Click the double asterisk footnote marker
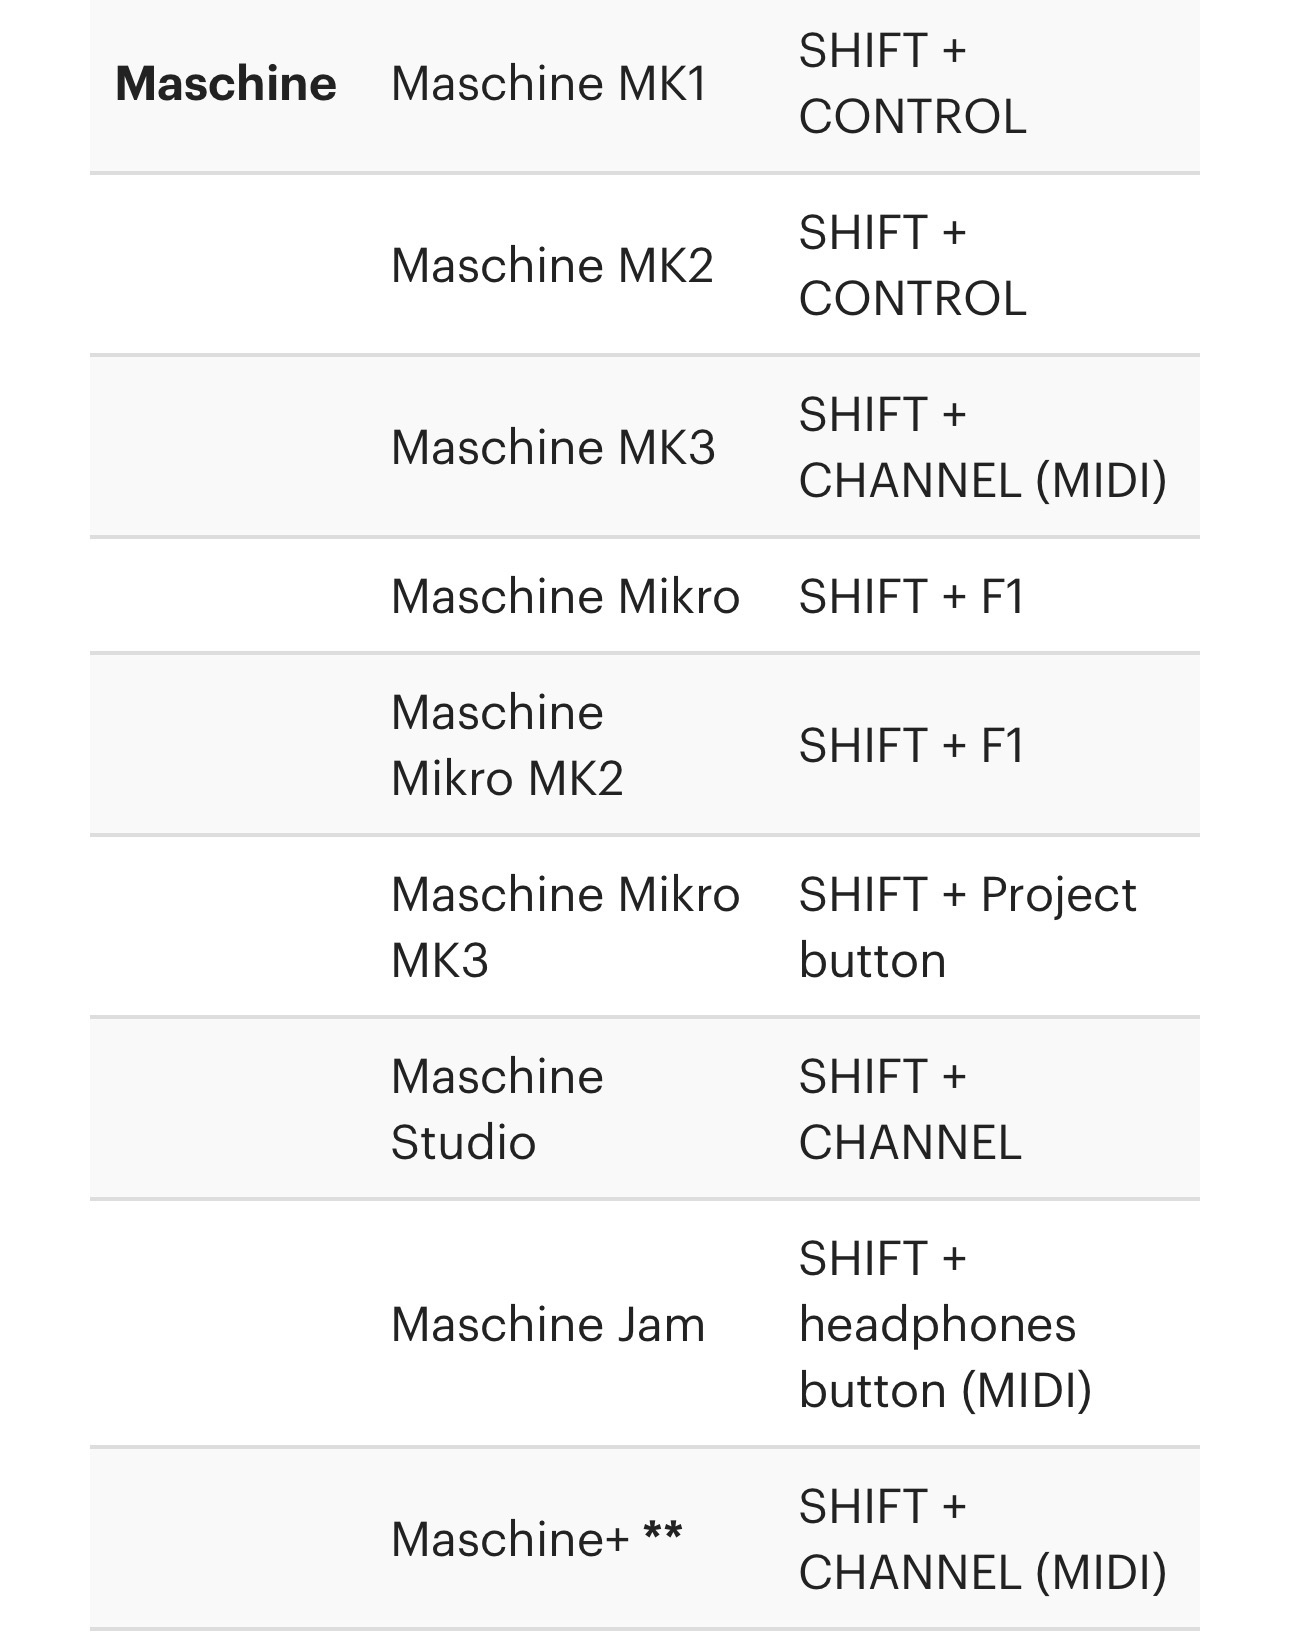The width and height of the screenshot is (1290, 1642). (x=663, y=1533)
